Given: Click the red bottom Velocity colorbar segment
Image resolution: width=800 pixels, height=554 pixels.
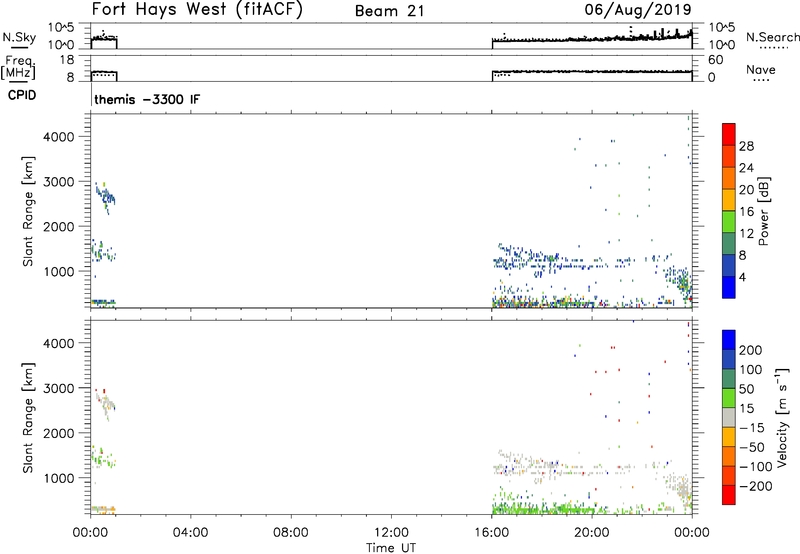Looking at the screenshot, I should click(729, 495).
